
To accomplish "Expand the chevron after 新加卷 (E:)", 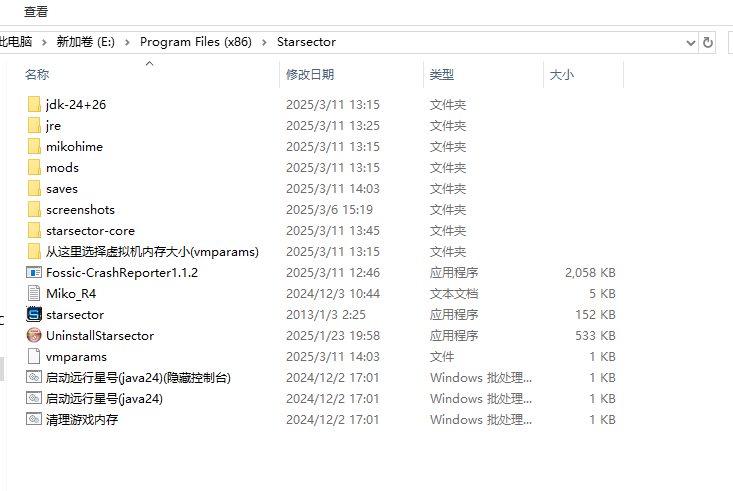I will click(127, 42).
